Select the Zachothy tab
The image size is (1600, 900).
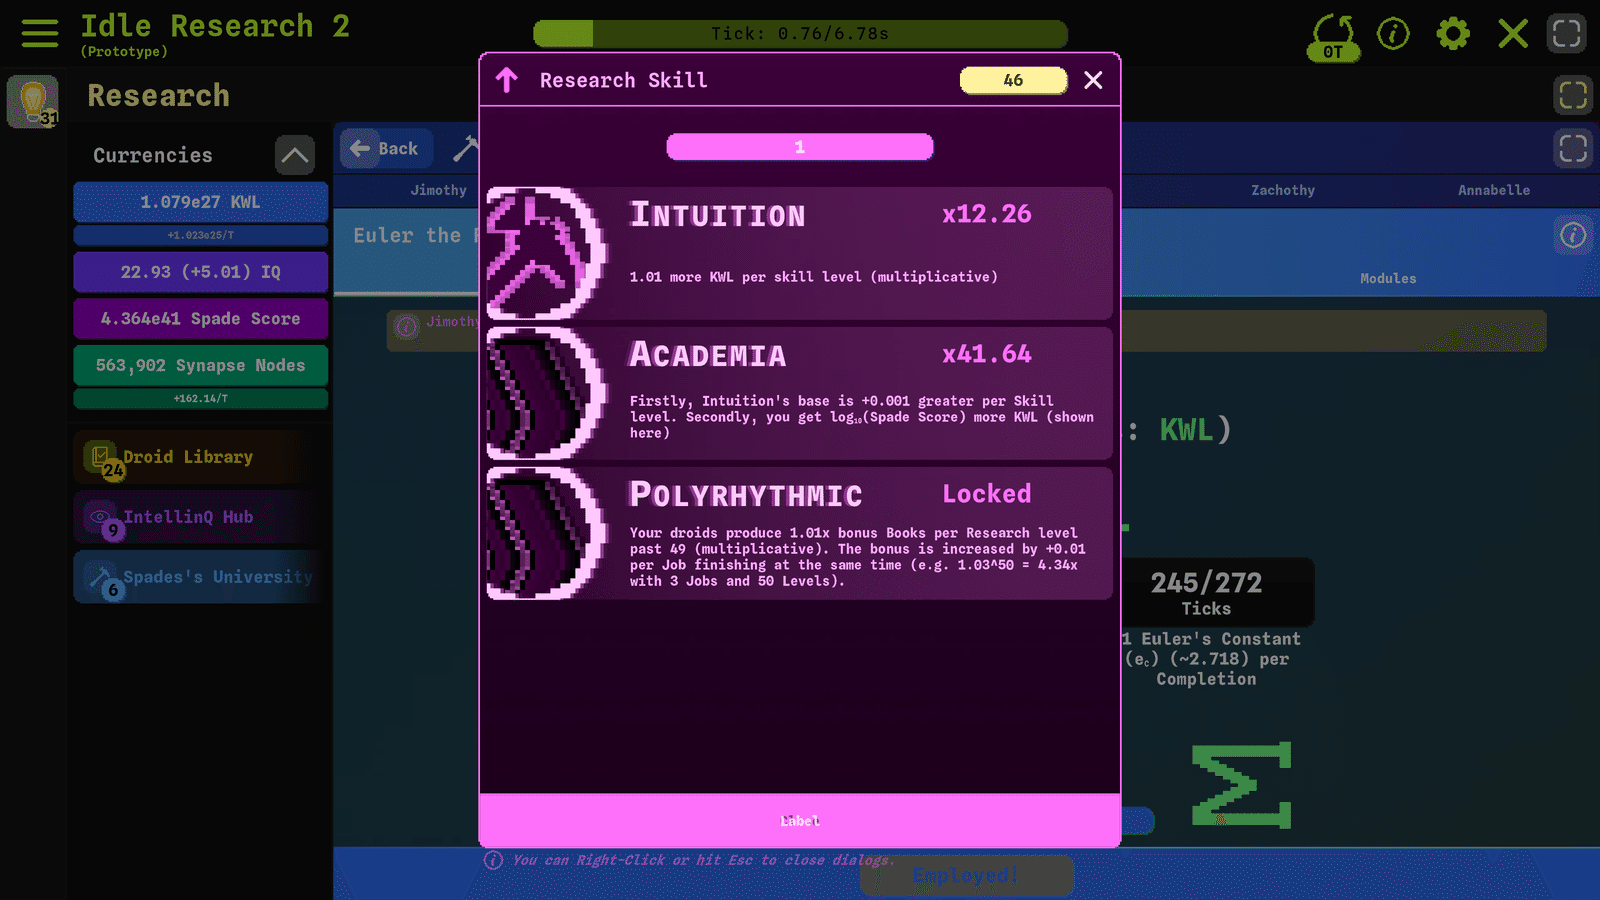pyautogui.click(x=1283, y=190)
